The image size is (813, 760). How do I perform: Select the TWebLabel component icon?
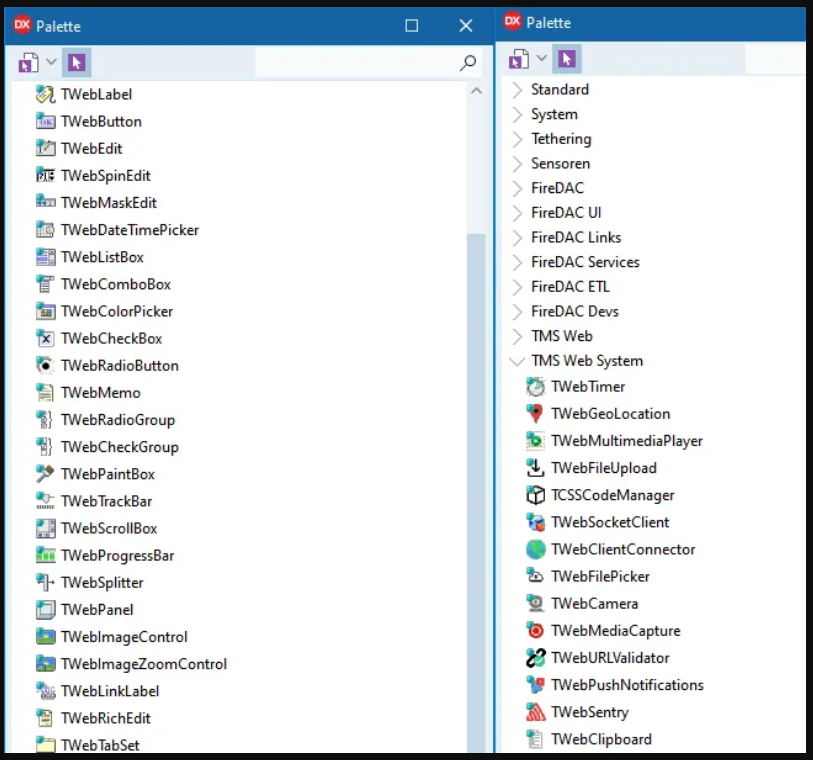45,94
